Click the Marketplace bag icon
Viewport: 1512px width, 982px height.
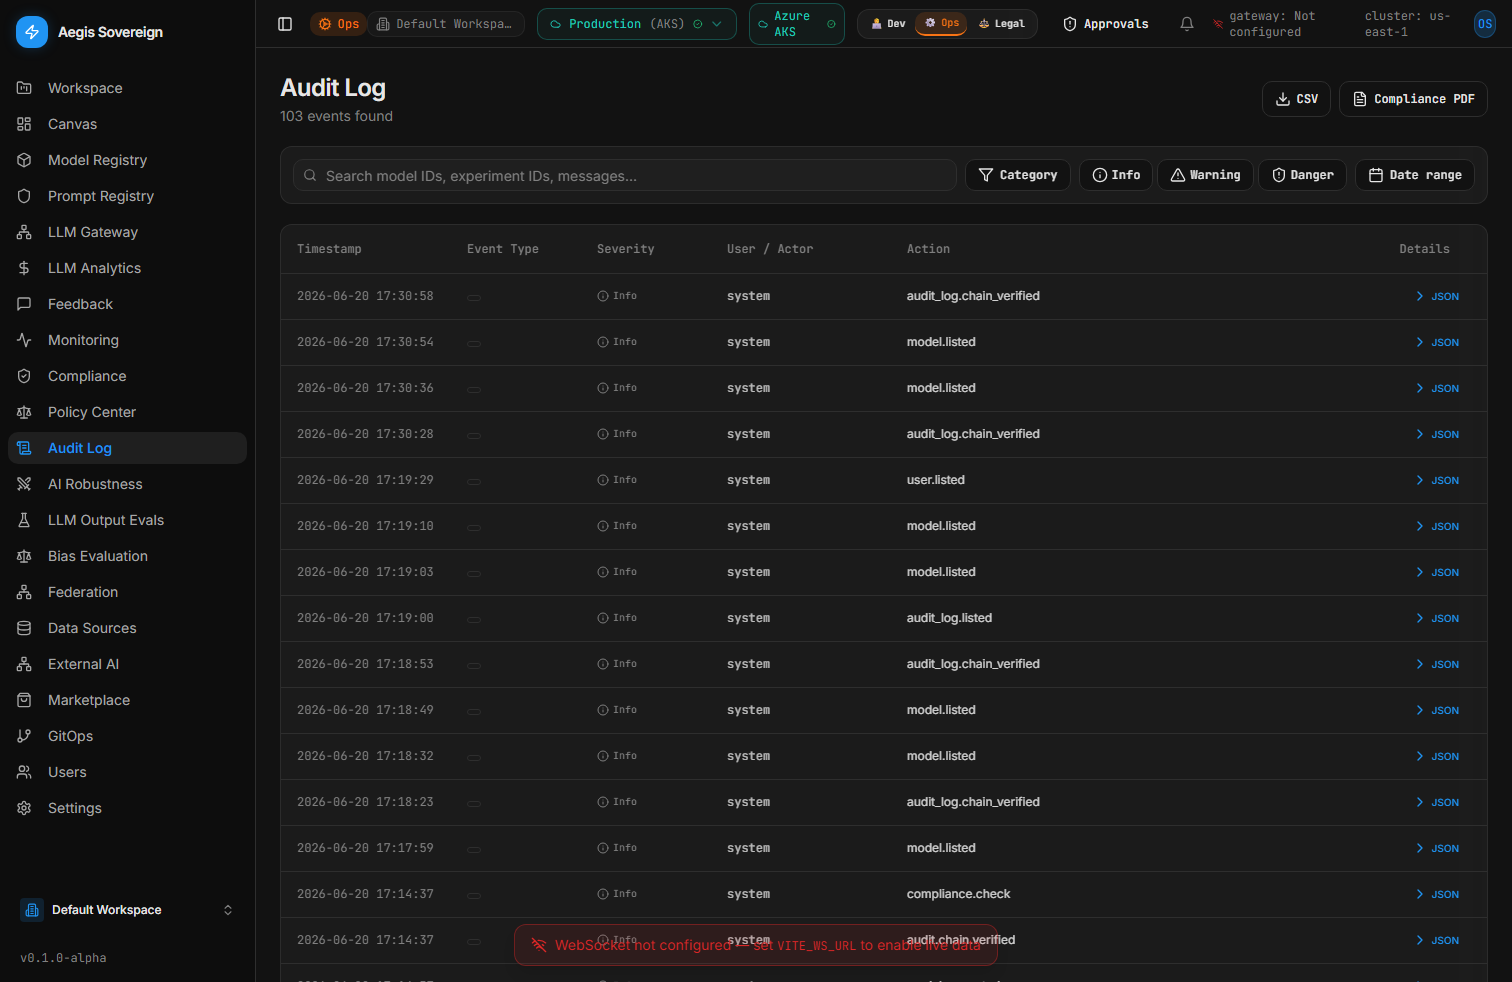coord(24,700)
